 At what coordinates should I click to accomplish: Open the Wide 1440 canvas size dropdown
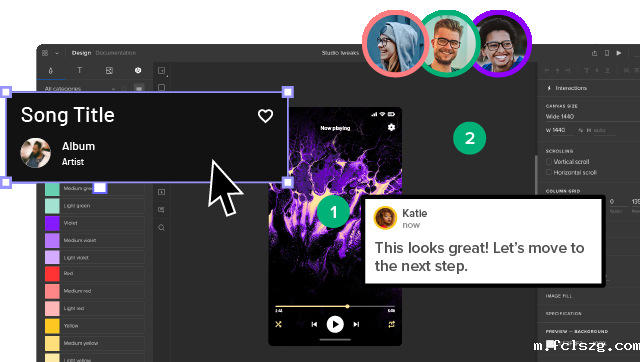tap(592, 117)
